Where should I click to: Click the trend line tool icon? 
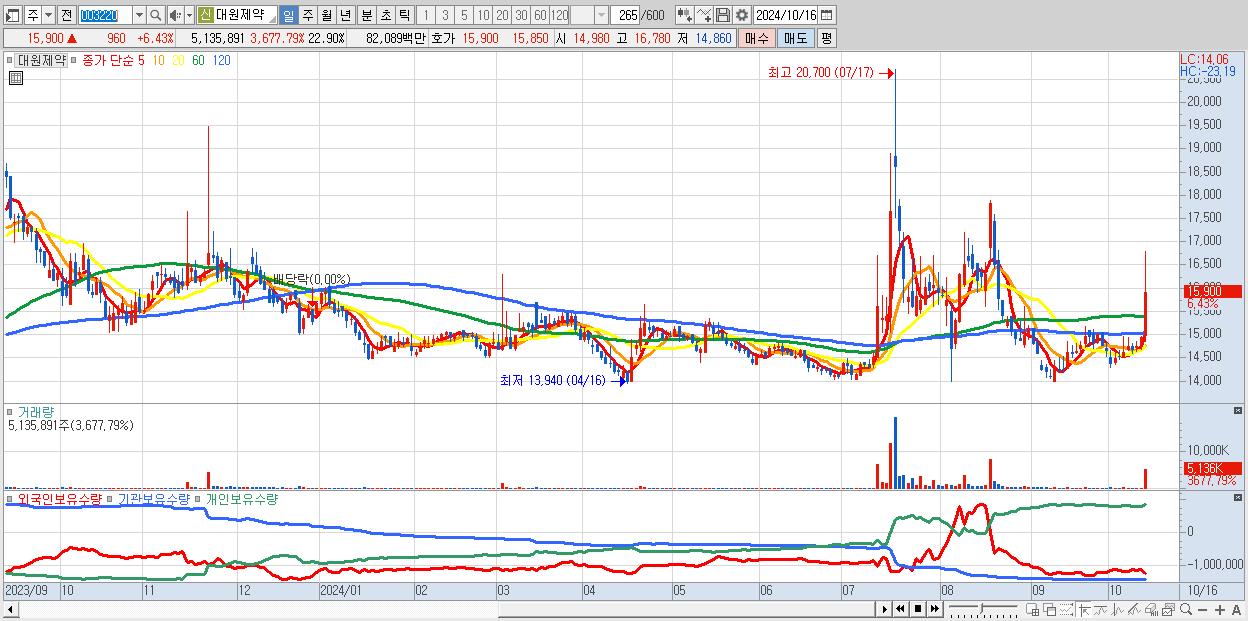pyautogui.click(x=1134, y=609)
